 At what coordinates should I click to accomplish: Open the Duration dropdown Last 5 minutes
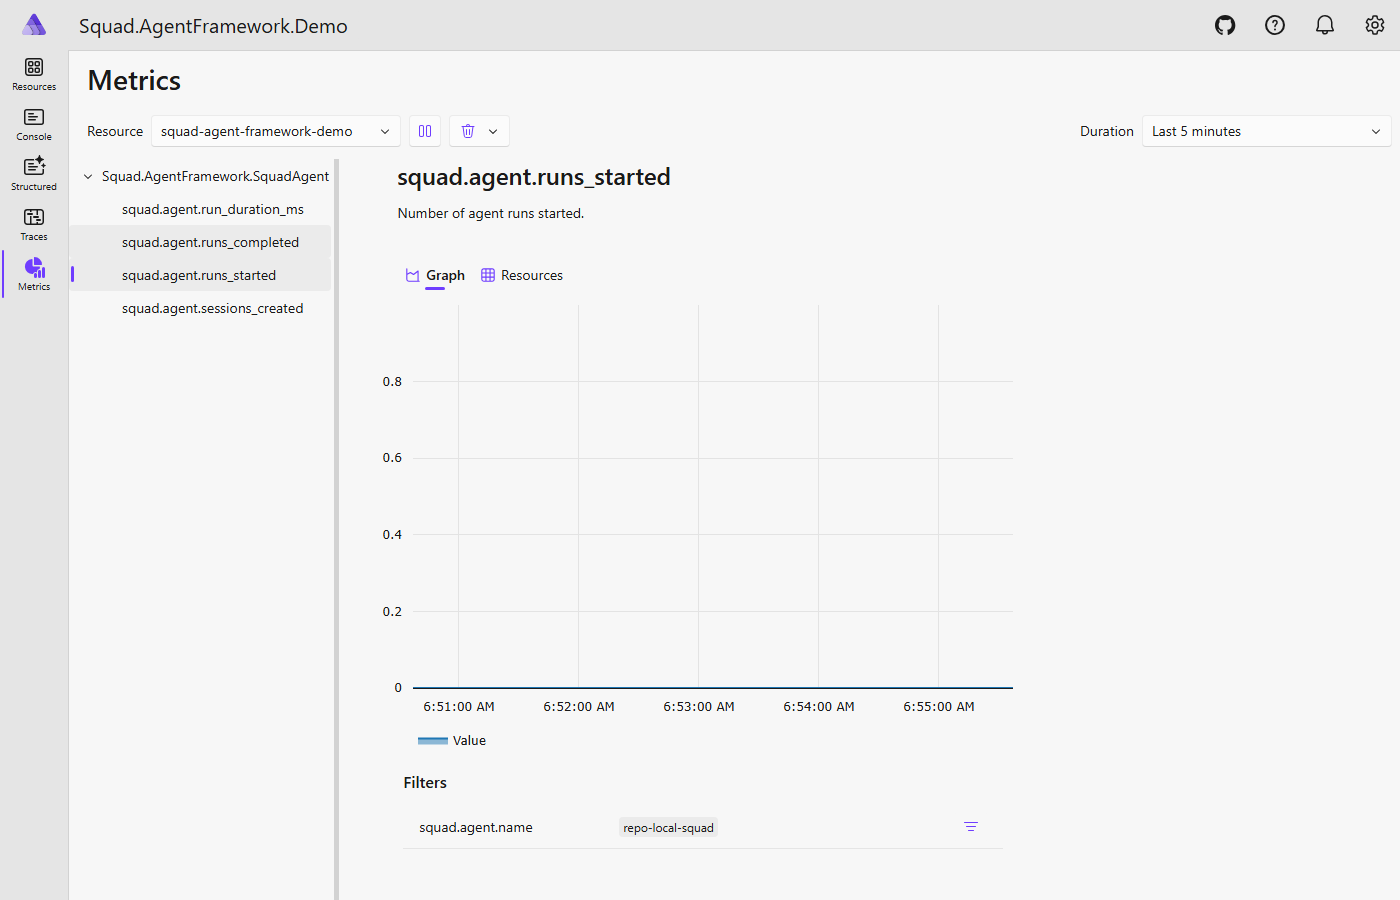(x=1266, y=131)
